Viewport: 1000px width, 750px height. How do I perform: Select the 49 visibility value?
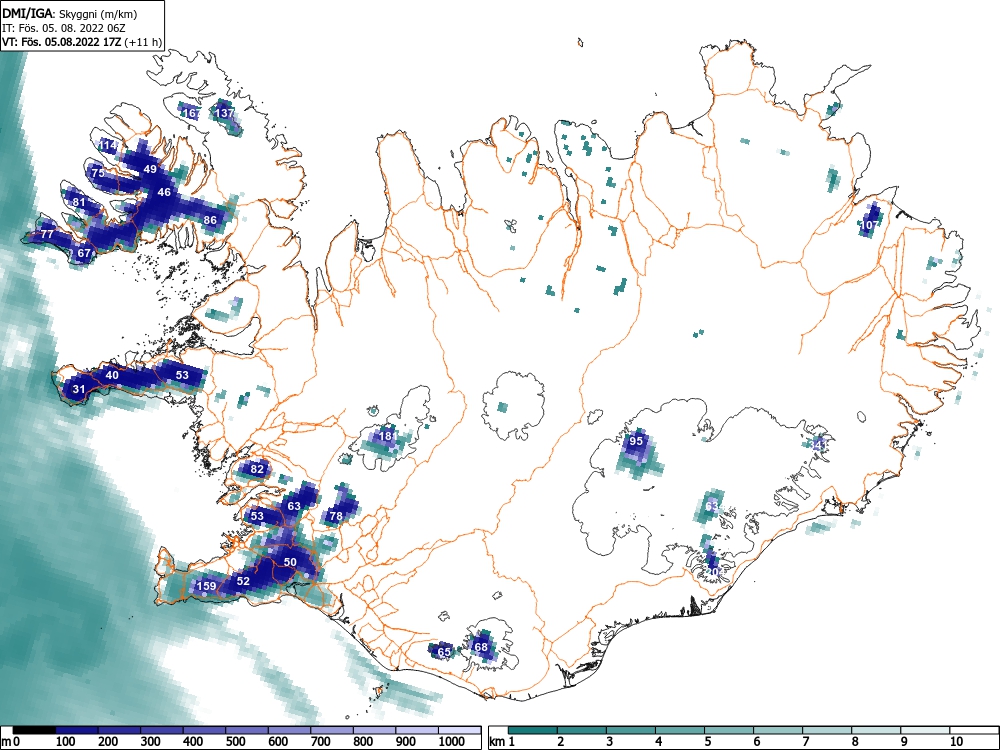(151, 169)
